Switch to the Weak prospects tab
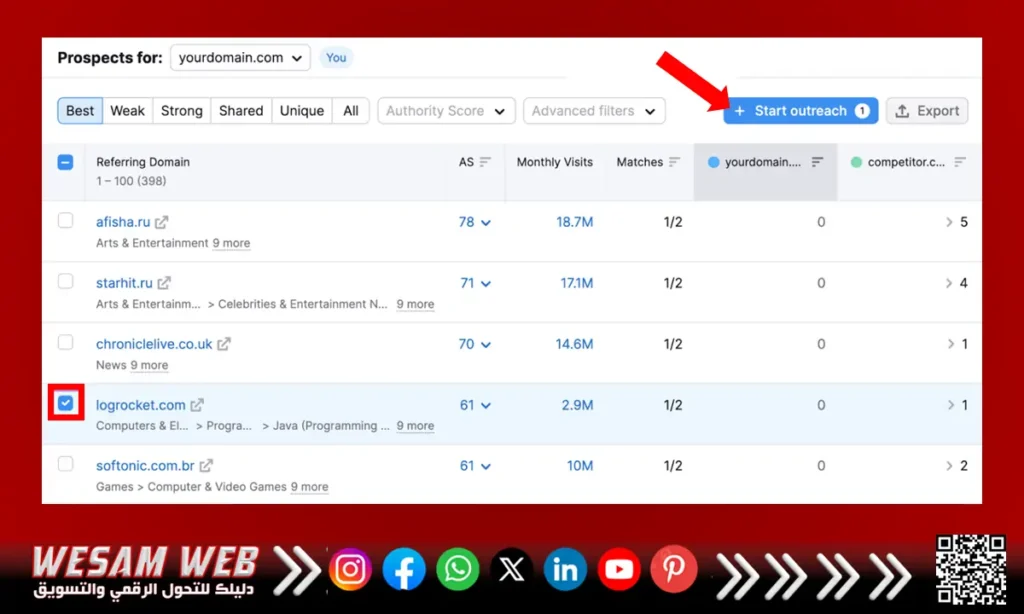1024x614 pixels. pyautogui.click(x=127, y=111)
